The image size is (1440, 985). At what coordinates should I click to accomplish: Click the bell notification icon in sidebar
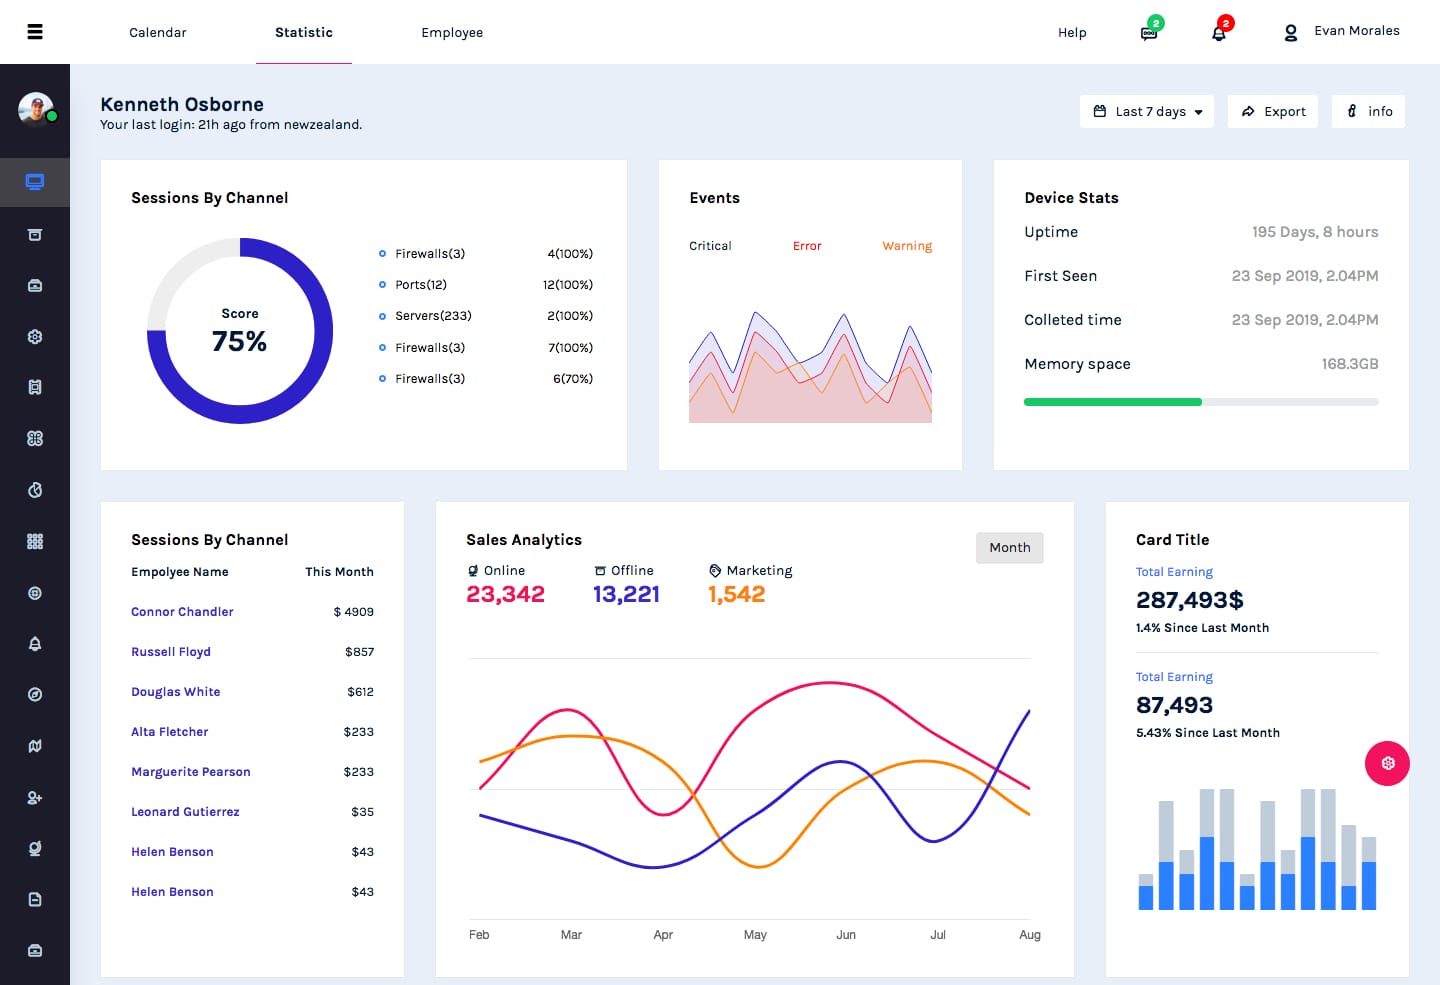[35, 644]
